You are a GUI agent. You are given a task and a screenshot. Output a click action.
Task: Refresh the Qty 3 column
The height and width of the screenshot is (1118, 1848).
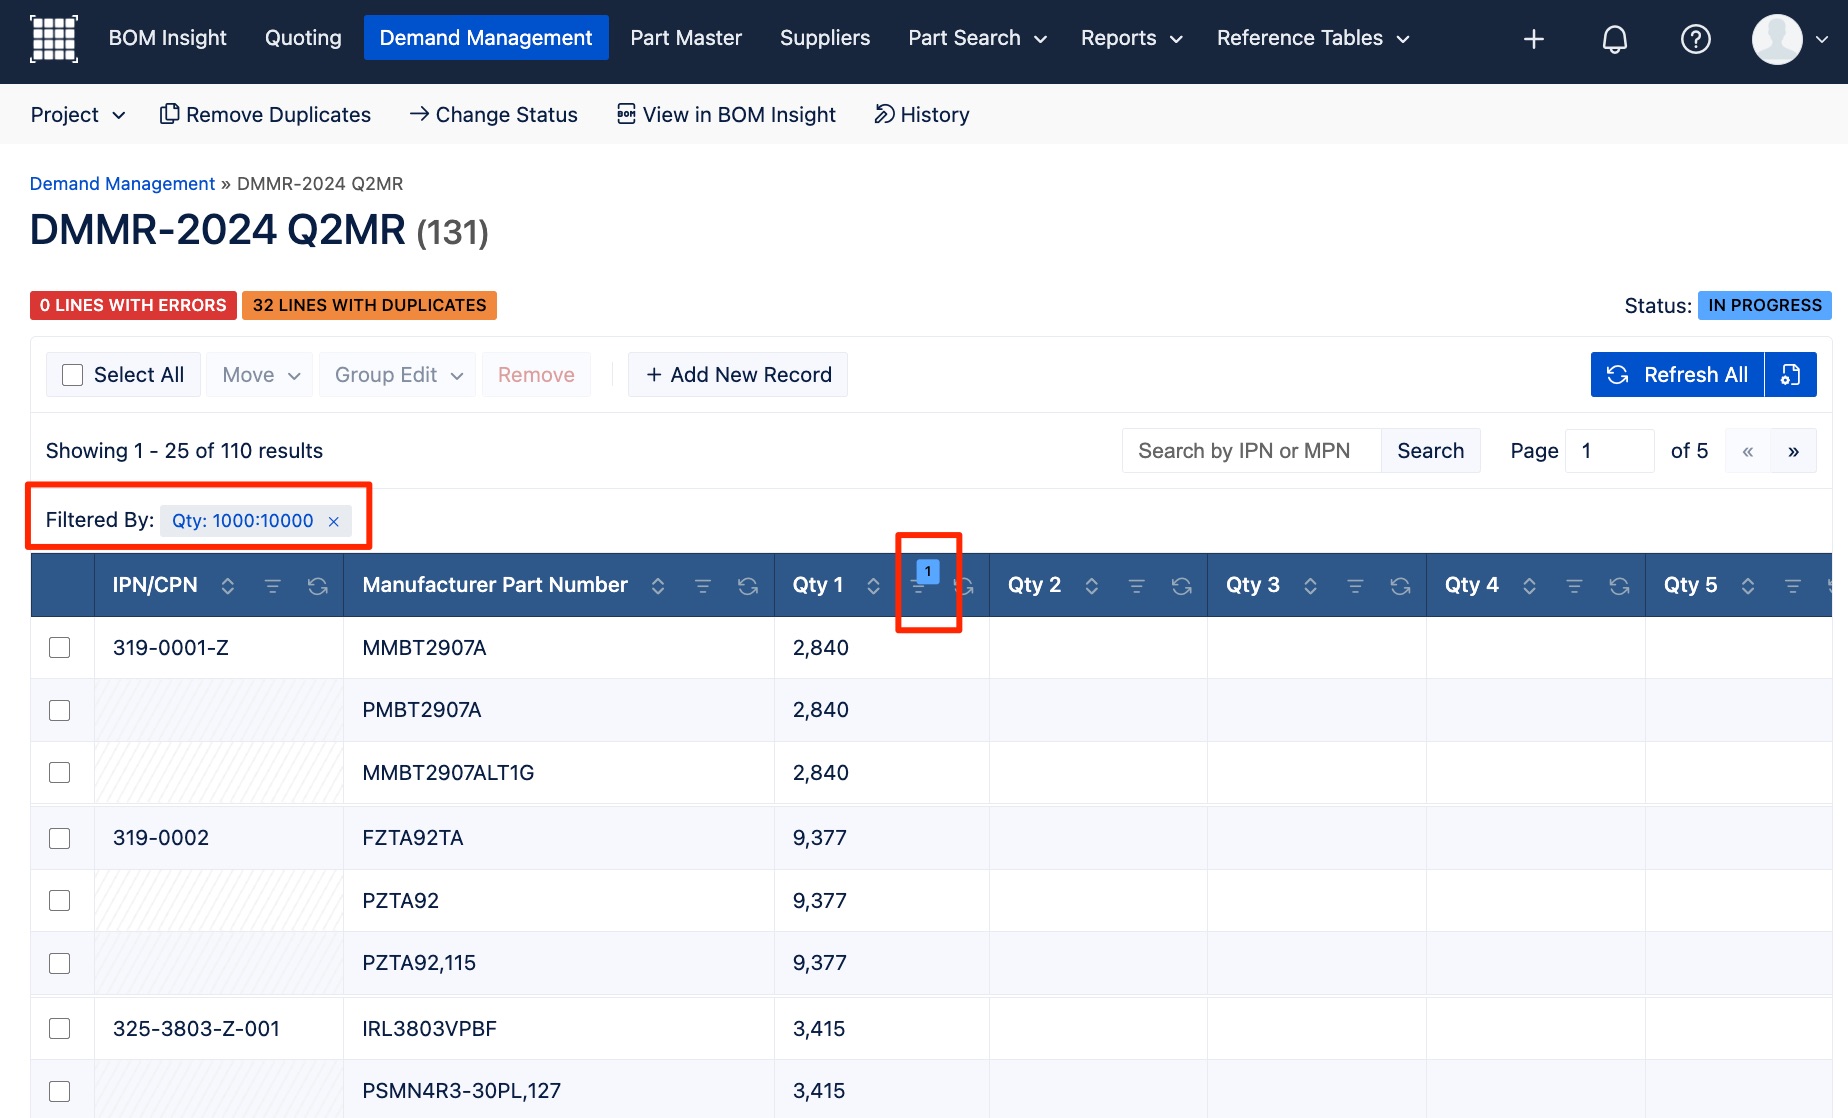1400,586
